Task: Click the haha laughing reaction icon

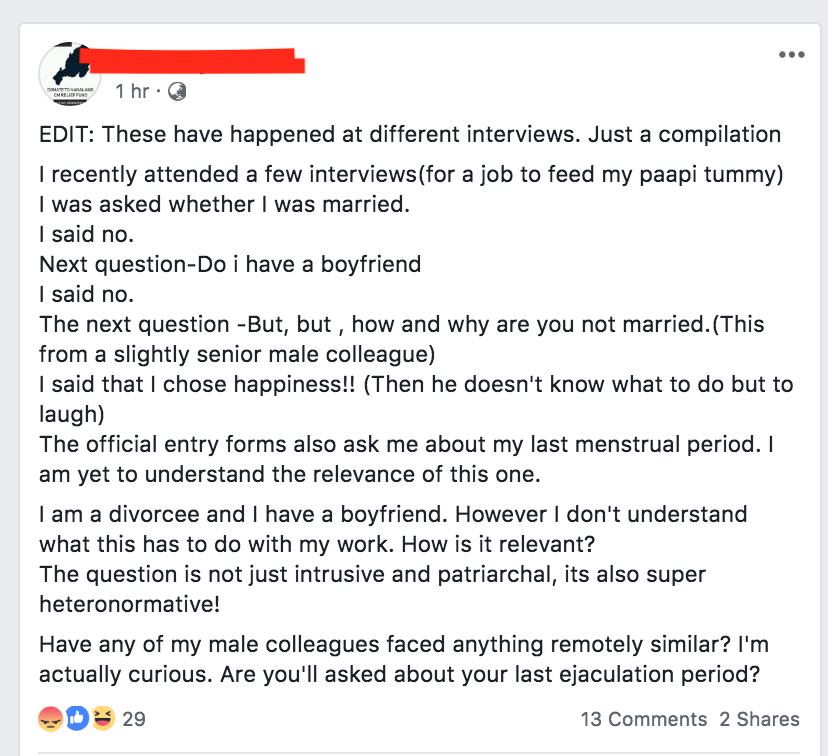Action: 102,718
